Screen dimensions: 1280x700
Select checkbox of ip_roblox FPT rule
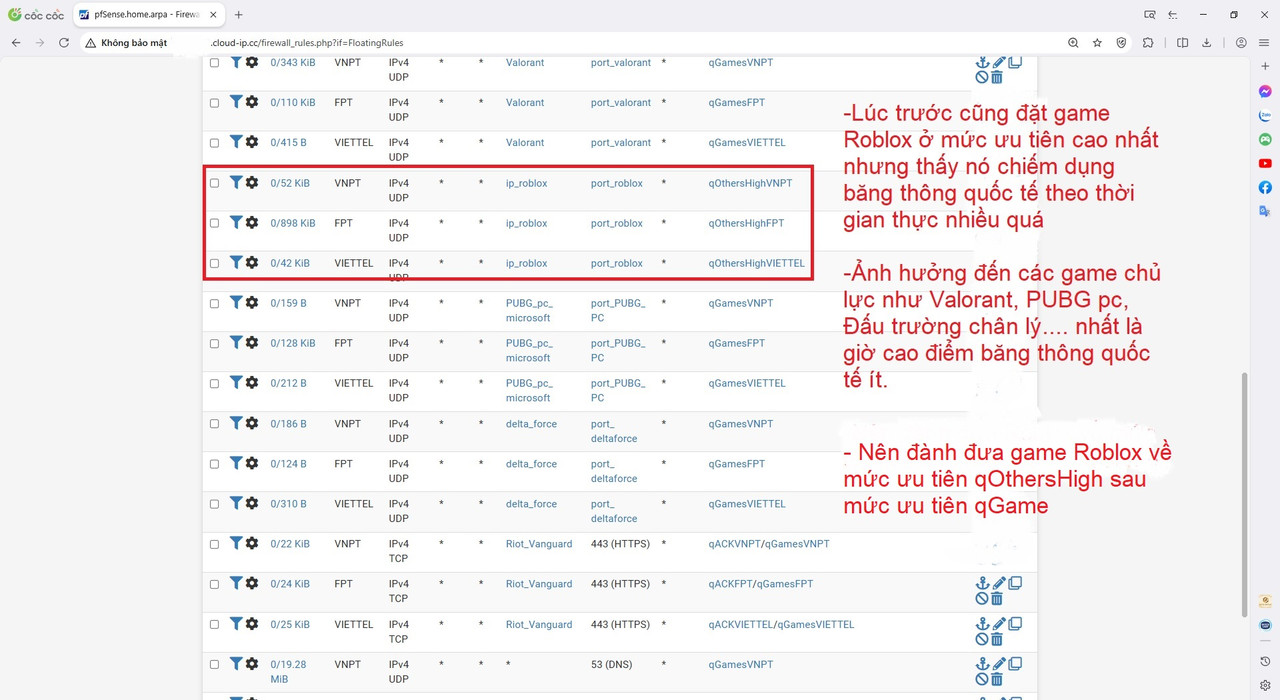[214, 223]
